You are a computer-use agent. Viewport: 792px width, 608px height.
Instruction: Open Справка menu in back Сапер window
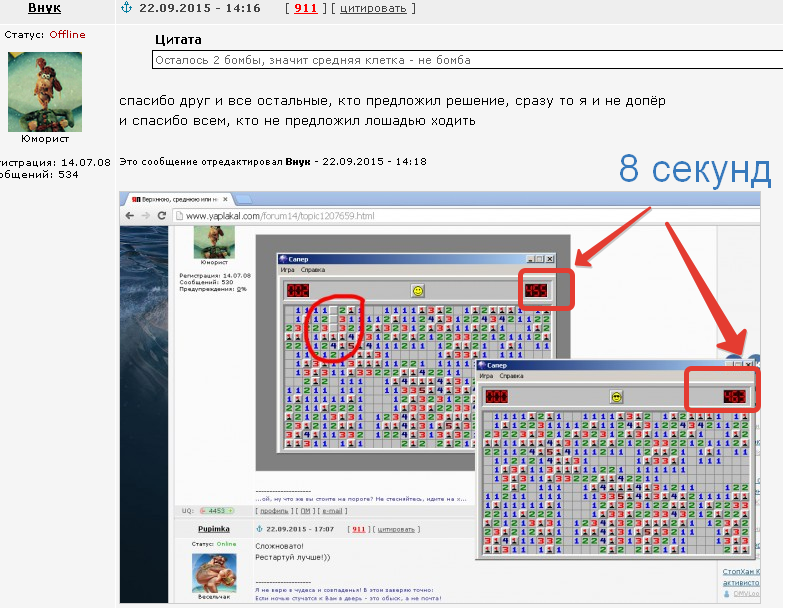[313, 270]
